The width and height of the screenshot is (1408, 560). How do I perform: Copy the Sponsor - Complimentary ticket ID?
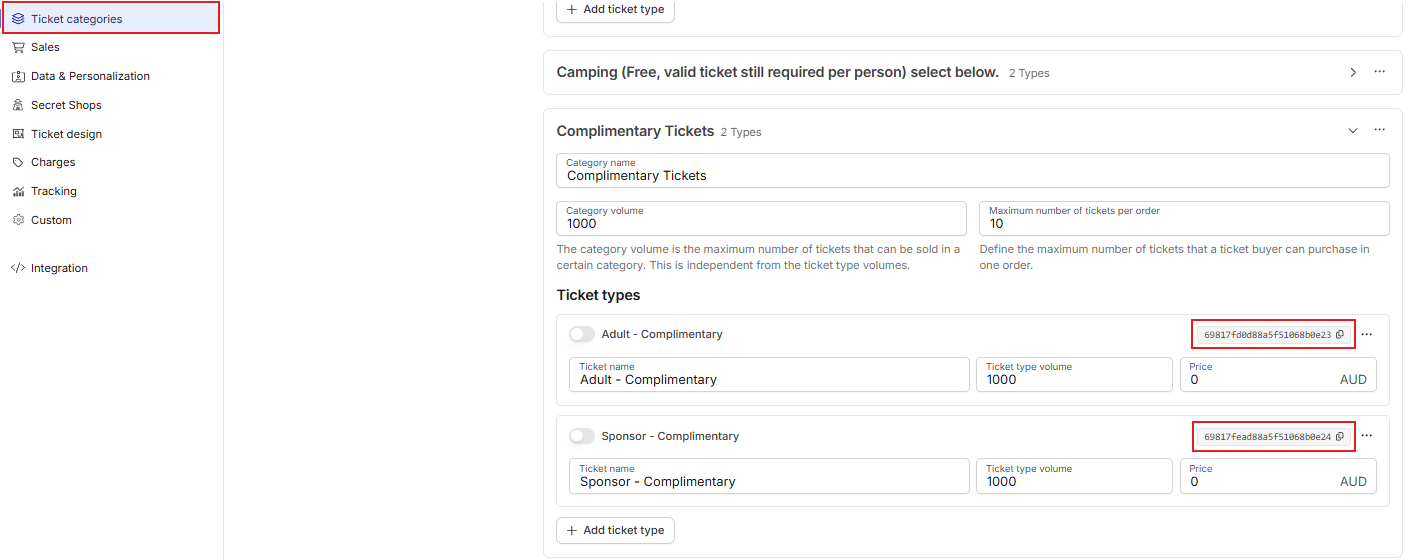pos(1340,437)
